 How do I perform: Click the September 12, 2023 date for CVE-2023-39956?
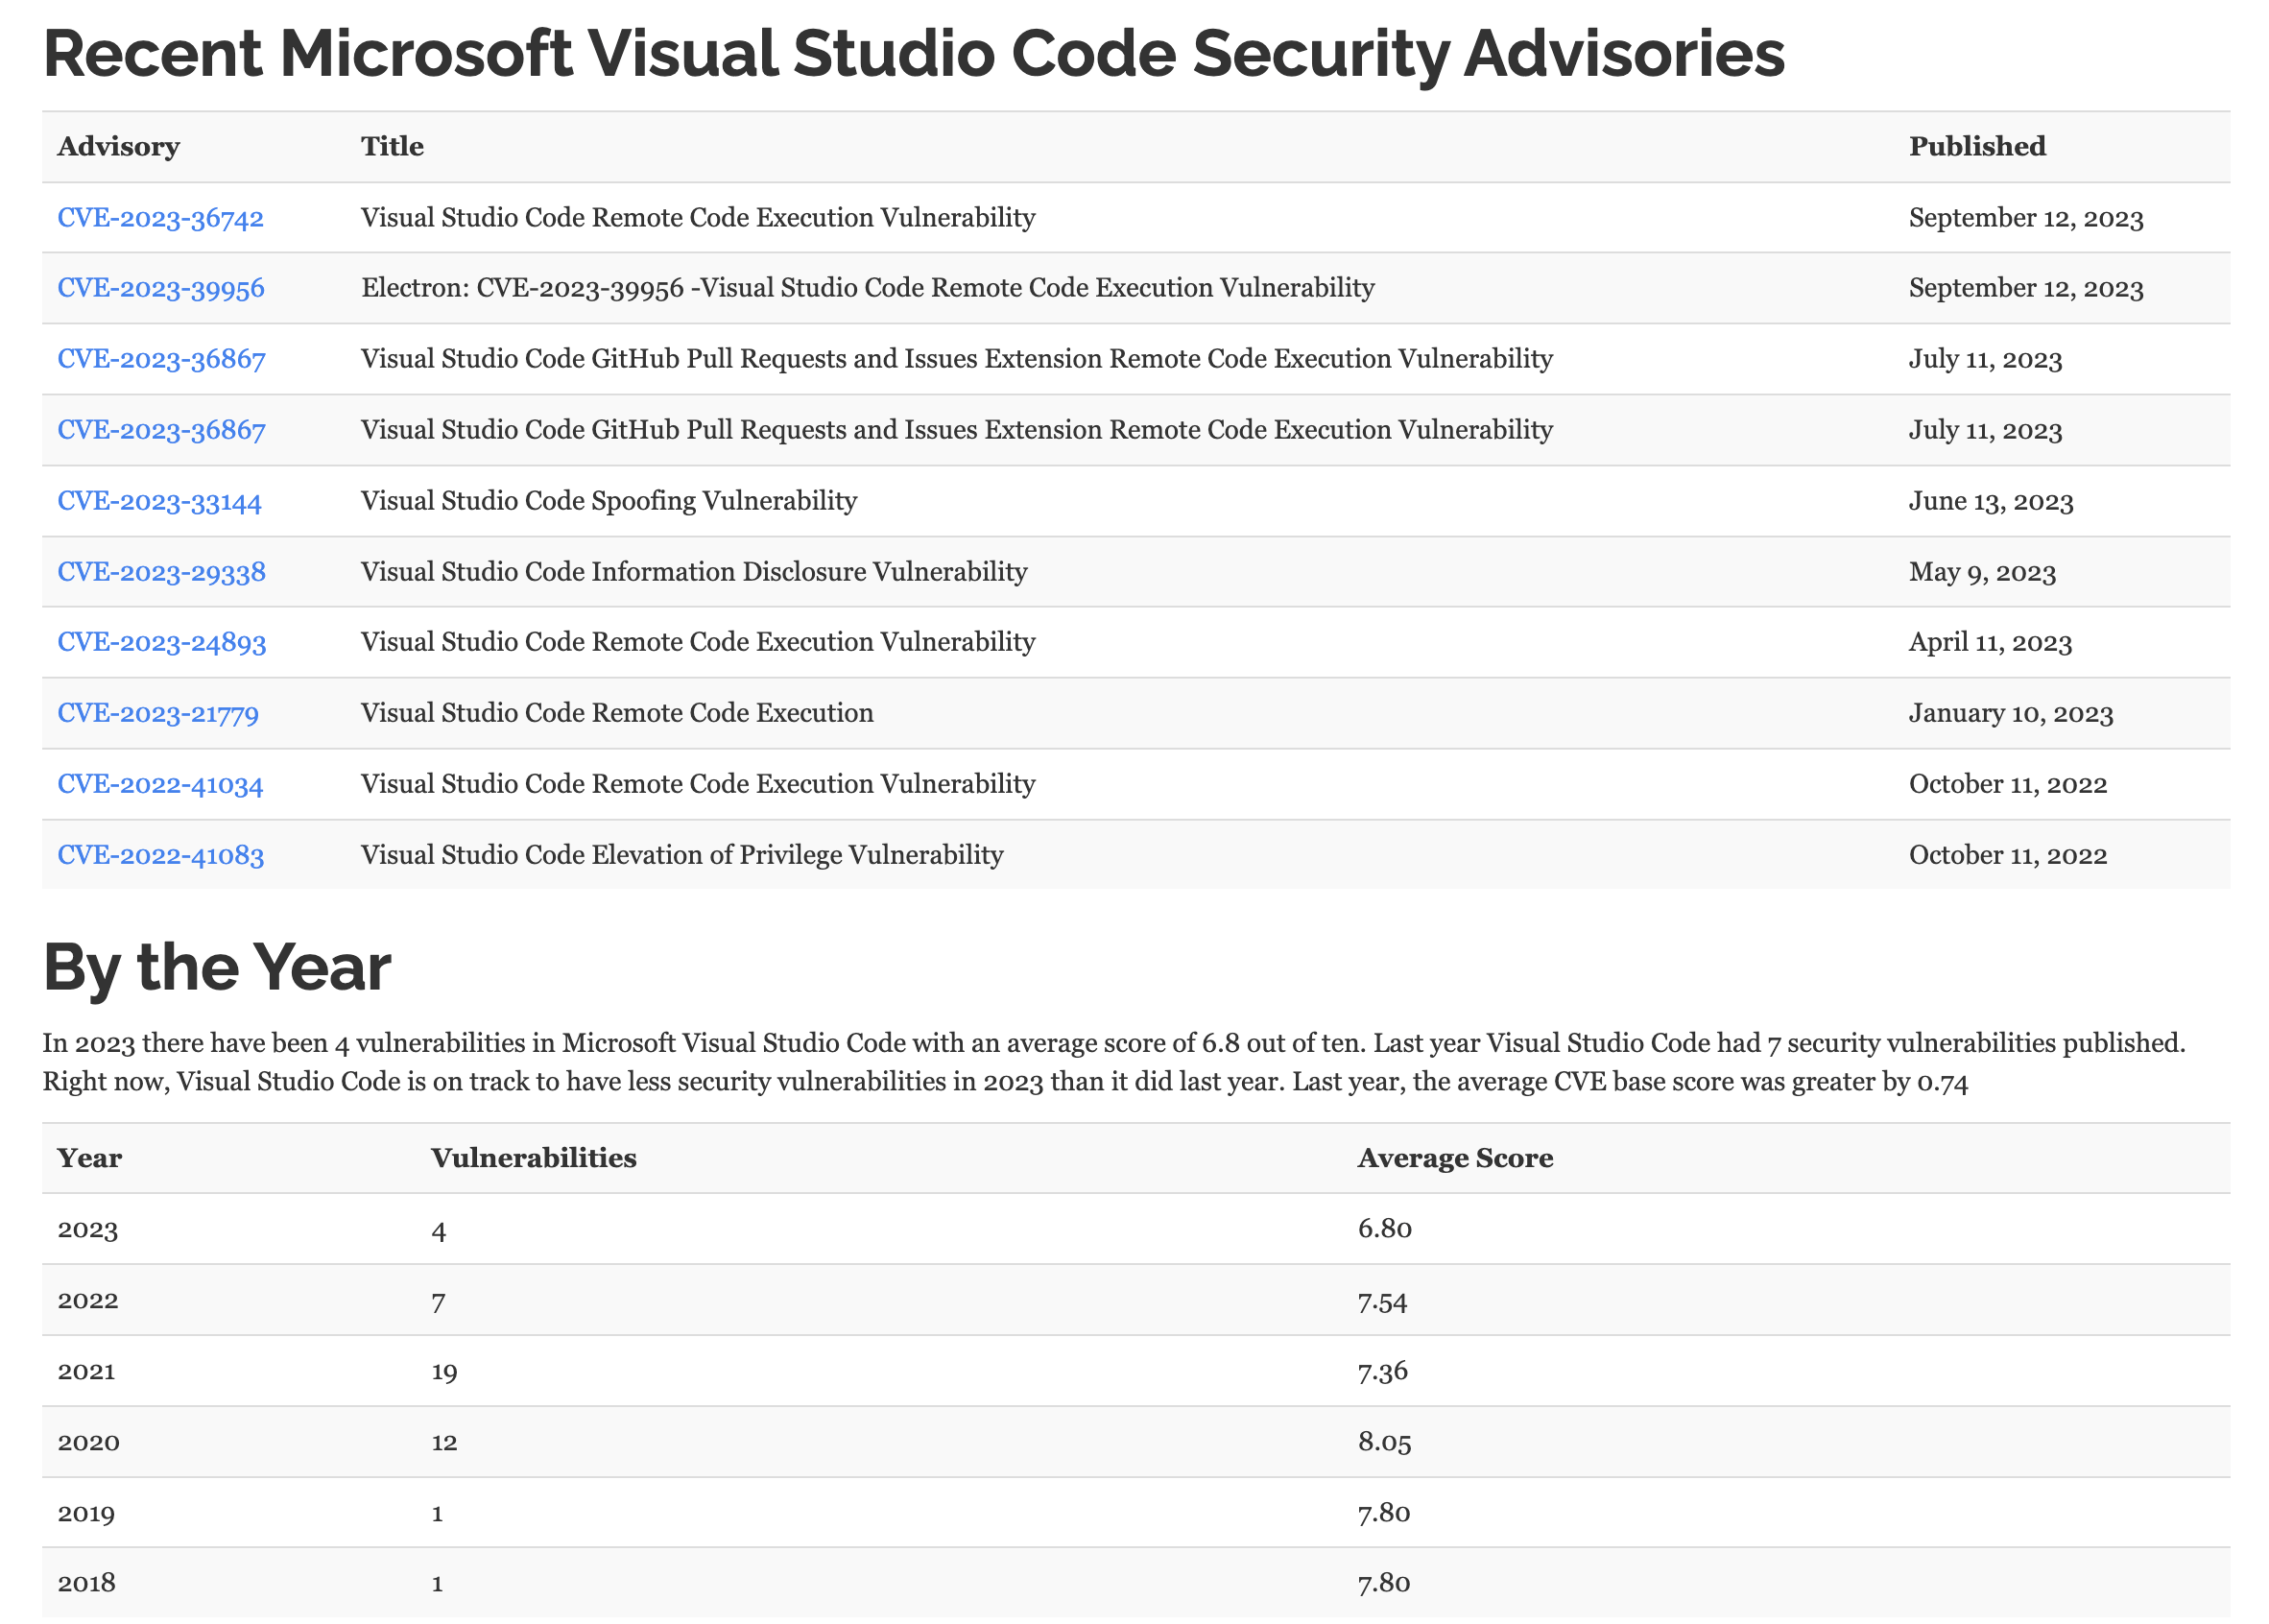[x=2026, y=288]
